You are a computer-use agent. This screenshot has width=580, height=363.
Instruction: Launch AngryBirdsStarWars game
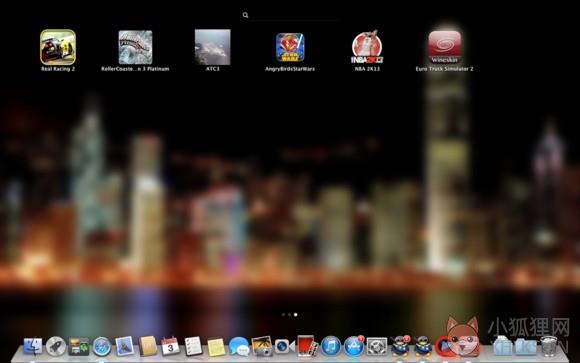[290, 47]
